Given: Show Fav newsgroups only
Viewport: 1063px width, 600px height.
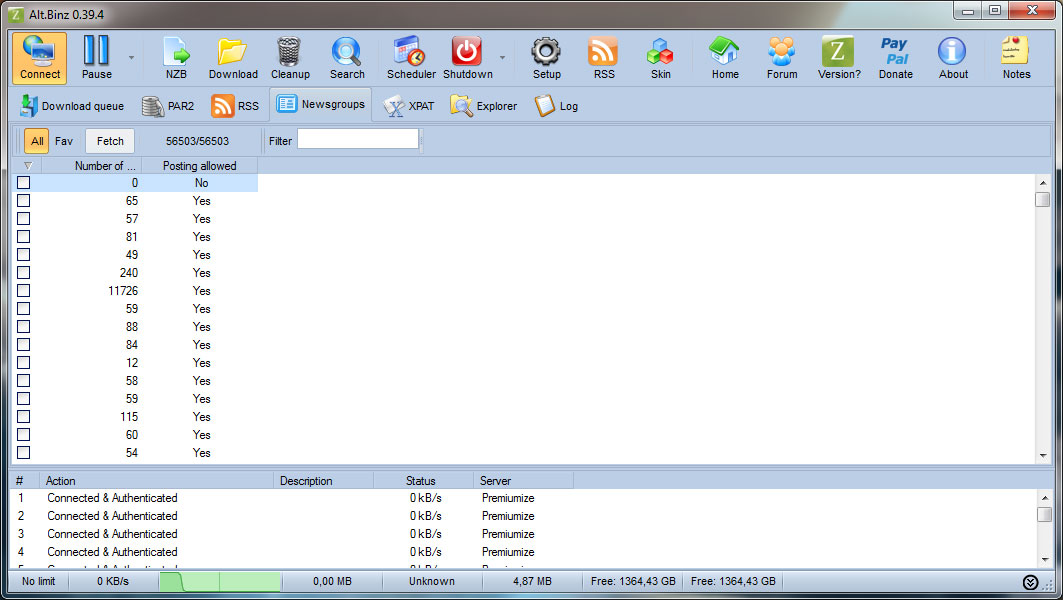Looking at the screenshot, I should pos(64,141).
